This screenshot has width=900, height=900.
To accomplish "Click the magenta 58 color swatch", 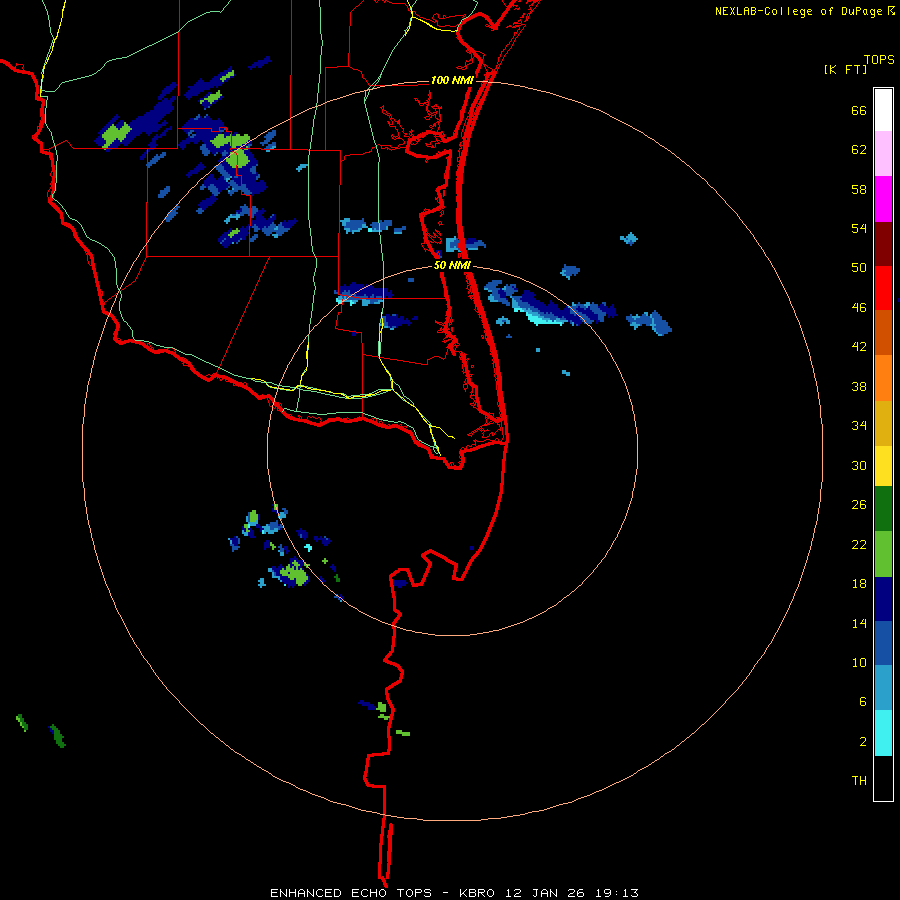I will (883, 199).
